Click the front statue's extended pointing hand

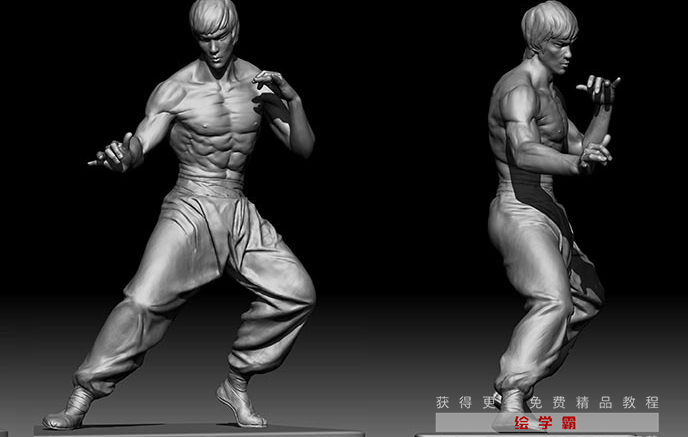tap(113, 154)
